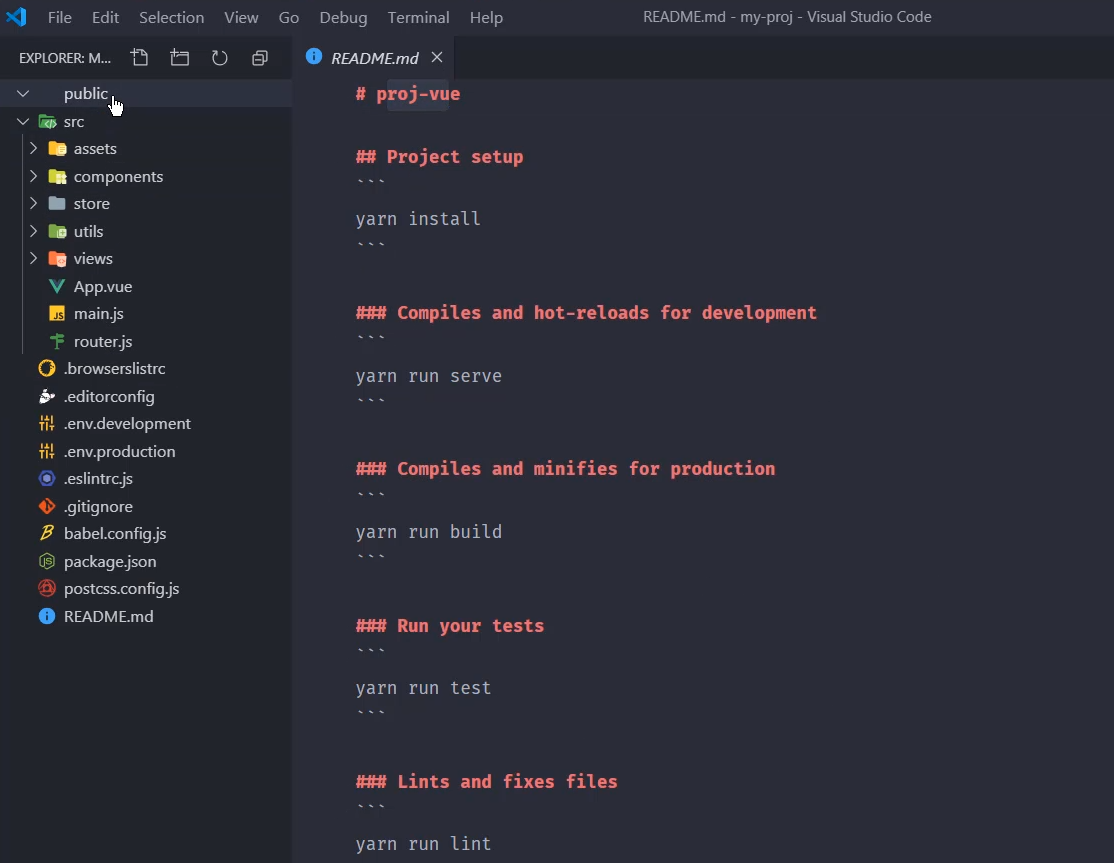Click the Node icon beside package.json
The height and width of the screenshot is (863, 1114).
[x=47, y=561]
